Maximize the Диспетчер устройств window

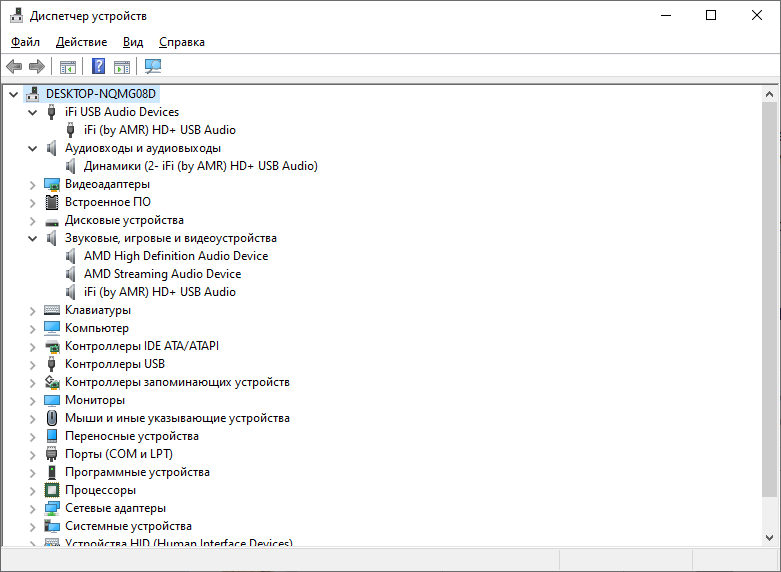coord(711,15)
